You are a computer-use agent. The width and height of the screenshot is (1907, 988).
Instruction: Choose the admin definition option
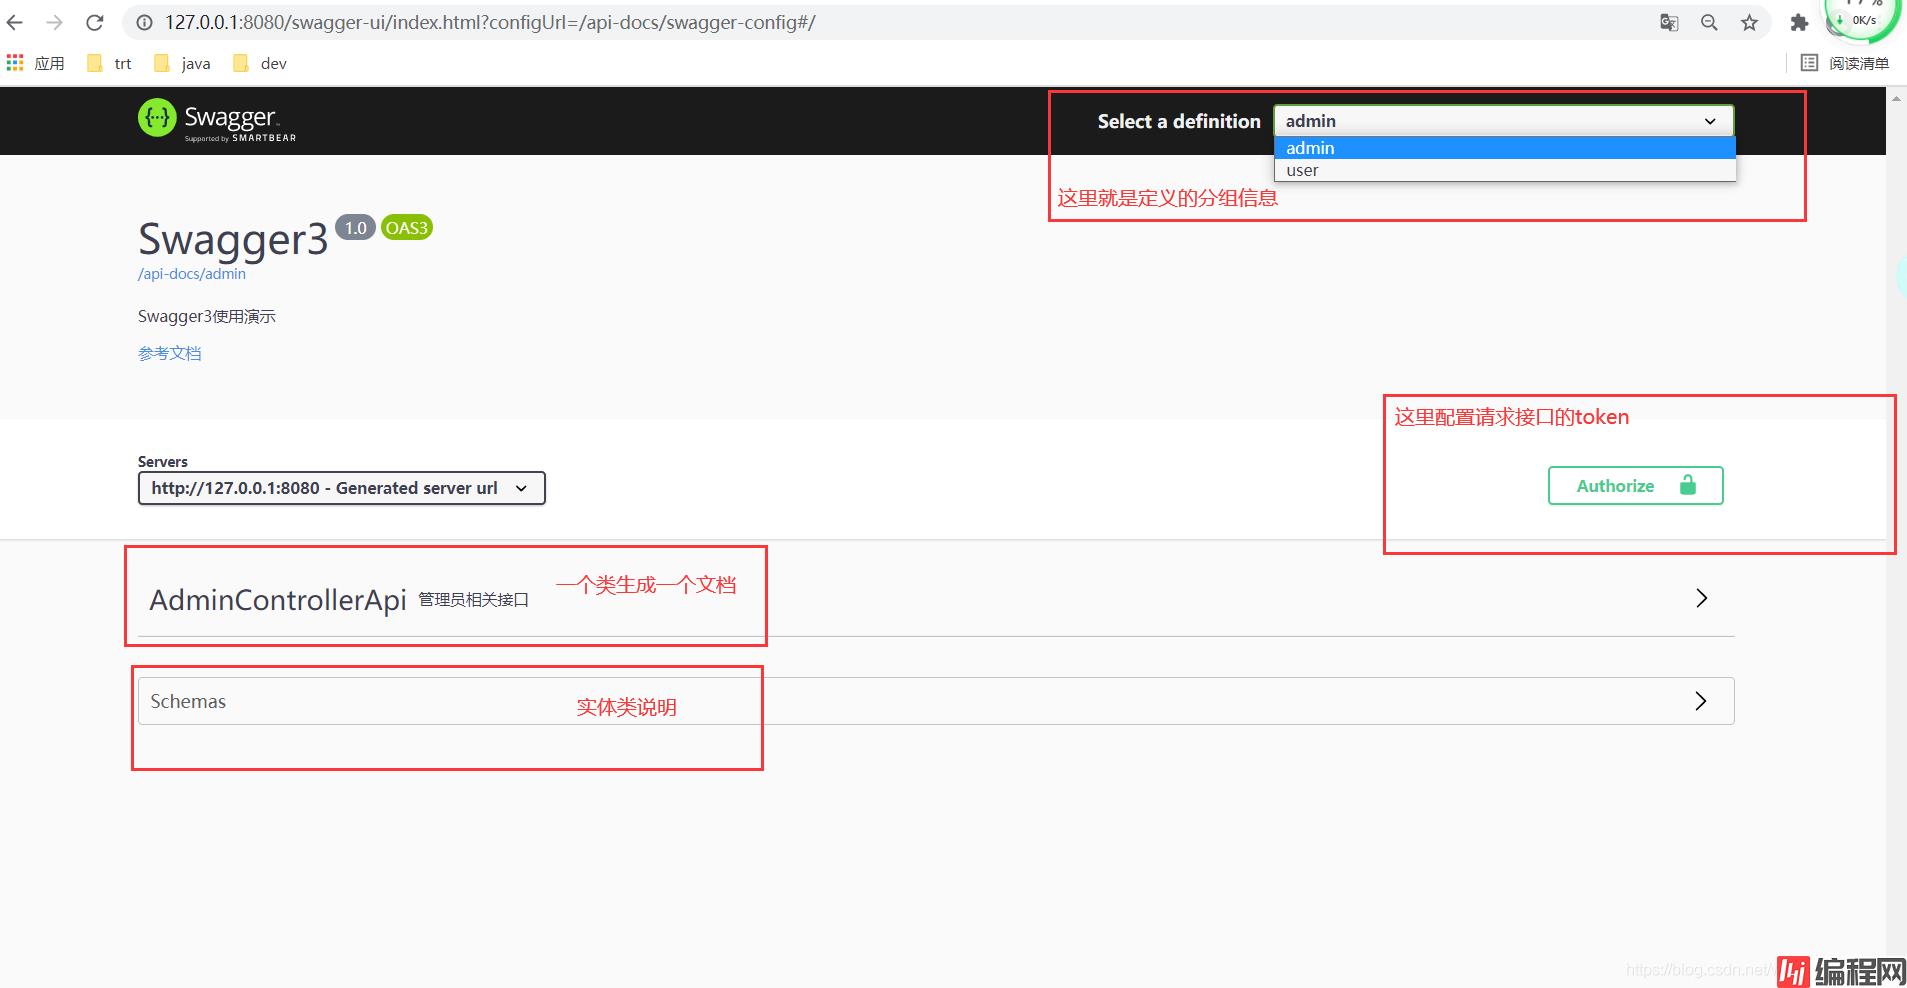[x=1505, y=148]
